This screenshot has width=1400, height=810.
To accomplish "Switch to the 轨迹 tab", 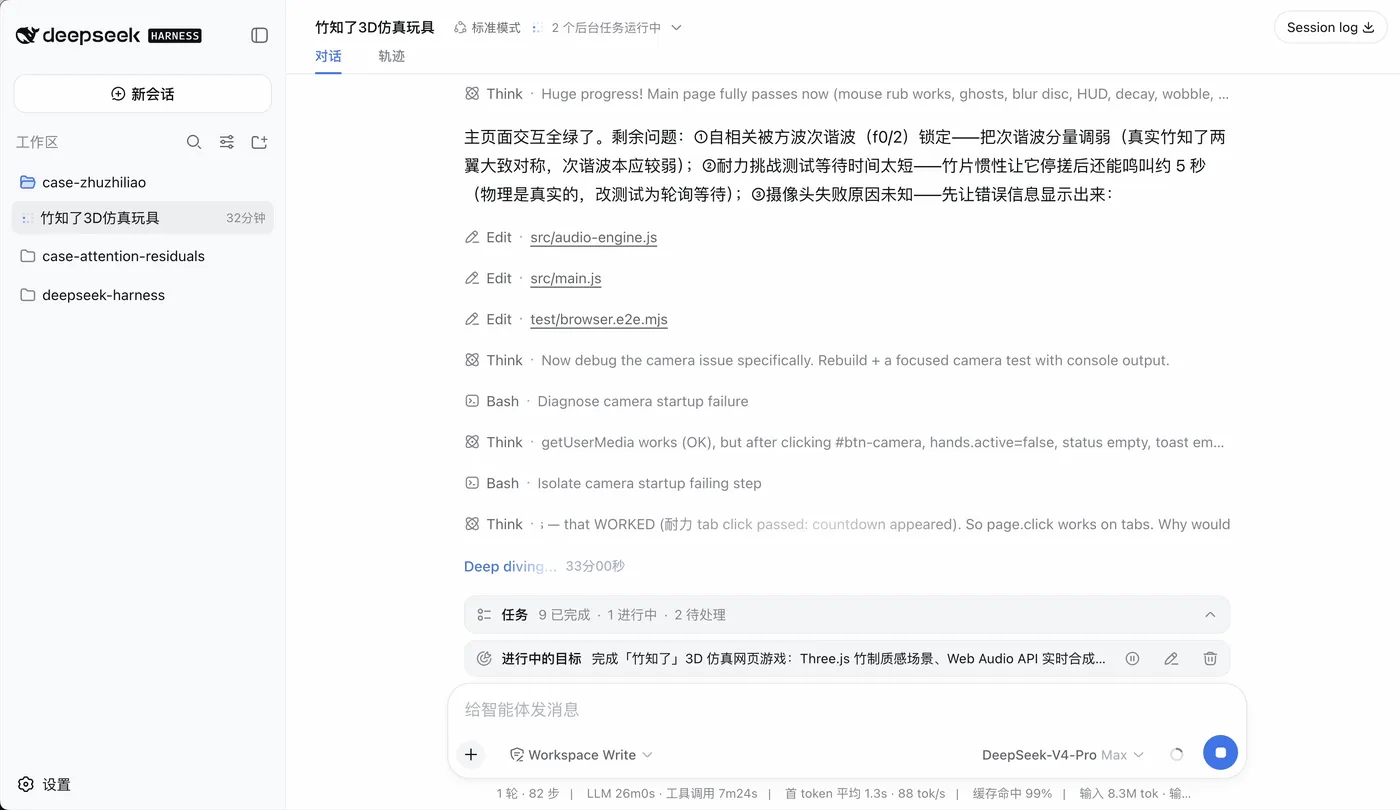I will point(392,56).
